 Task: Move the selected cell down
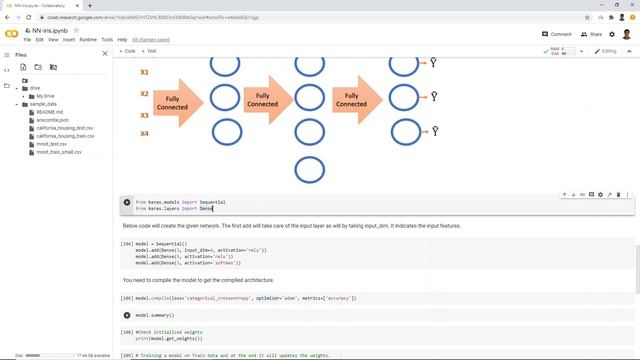click(573, 195)
